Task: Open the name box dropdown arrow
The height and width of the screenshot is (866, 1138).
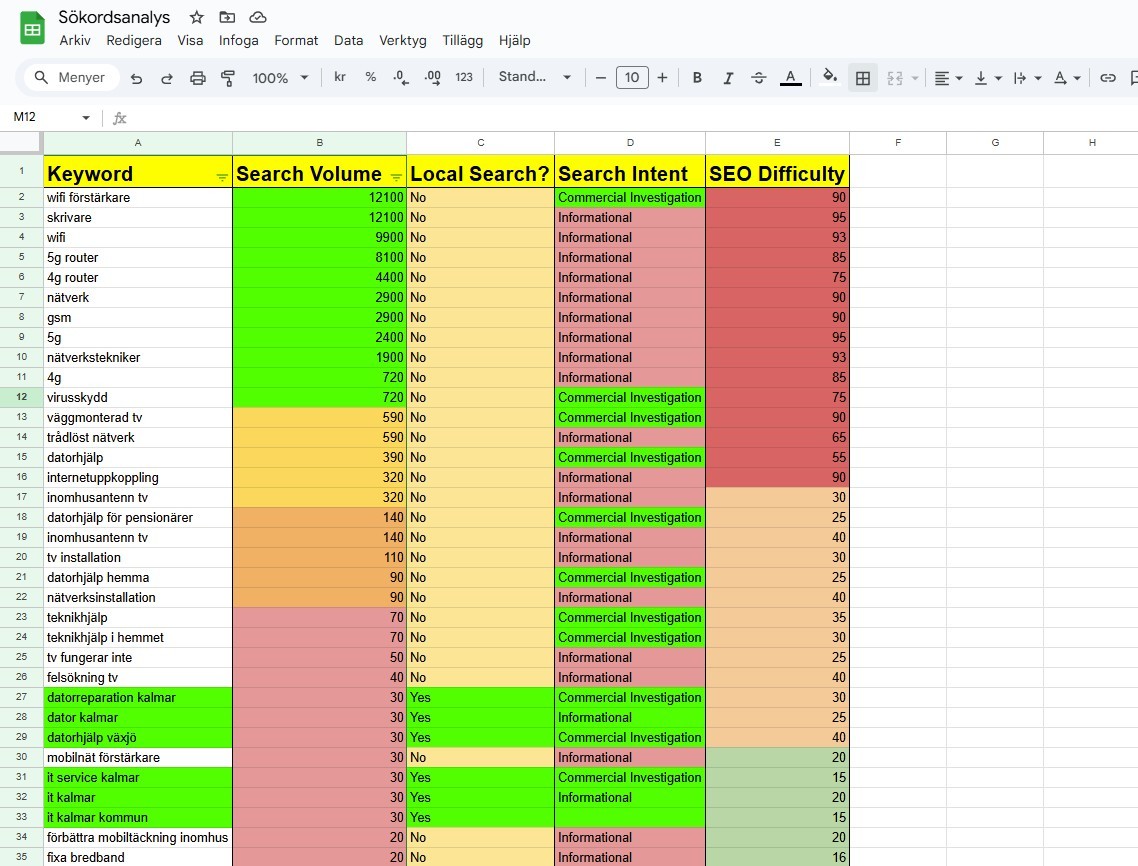Action: pyautogui.click(x=86, y=118)
